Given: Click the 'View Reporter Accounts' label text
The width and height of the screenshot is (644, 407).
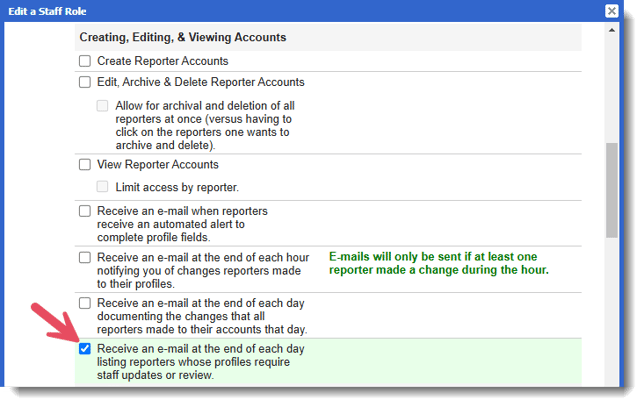Looking at the screenshot, I should click(x=157, y=164).
